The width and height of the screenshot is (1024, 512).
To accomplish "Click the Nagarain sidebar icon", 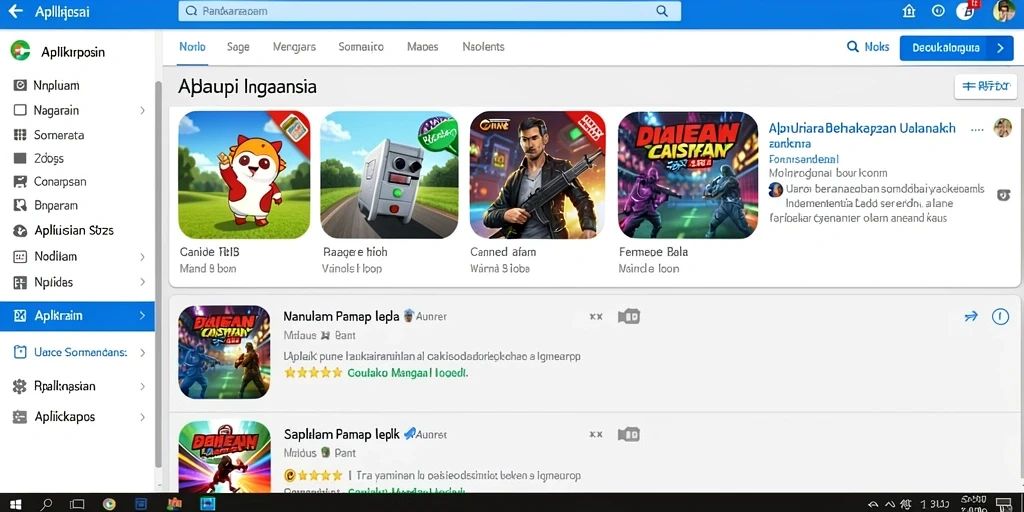I will tap(20, 110).
